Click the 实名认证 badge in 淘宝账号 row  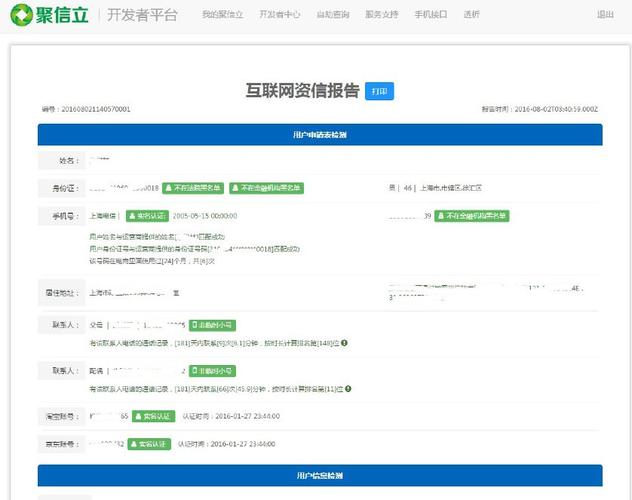pos(154,416)
